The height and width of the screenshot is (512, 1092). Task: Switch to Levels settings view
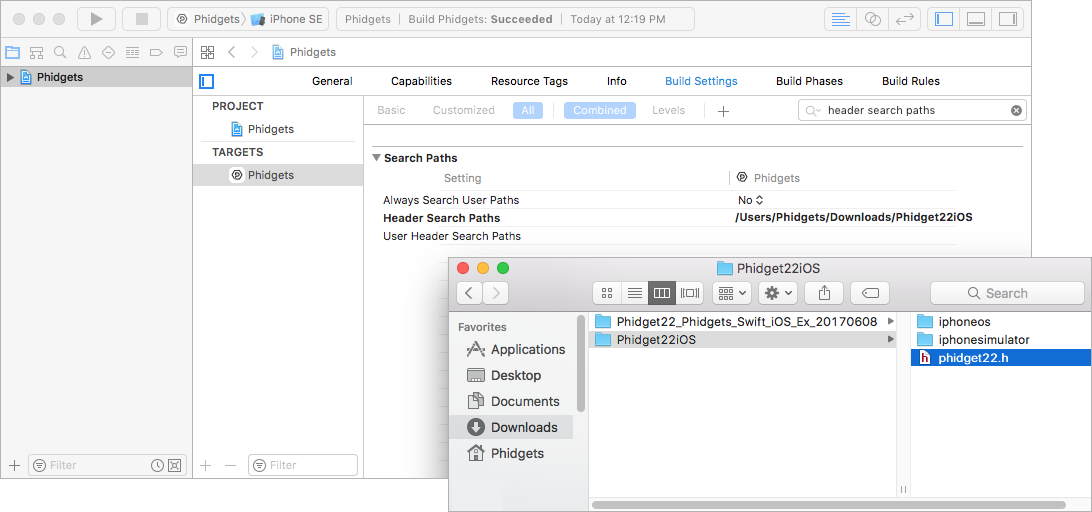(669, 110)
